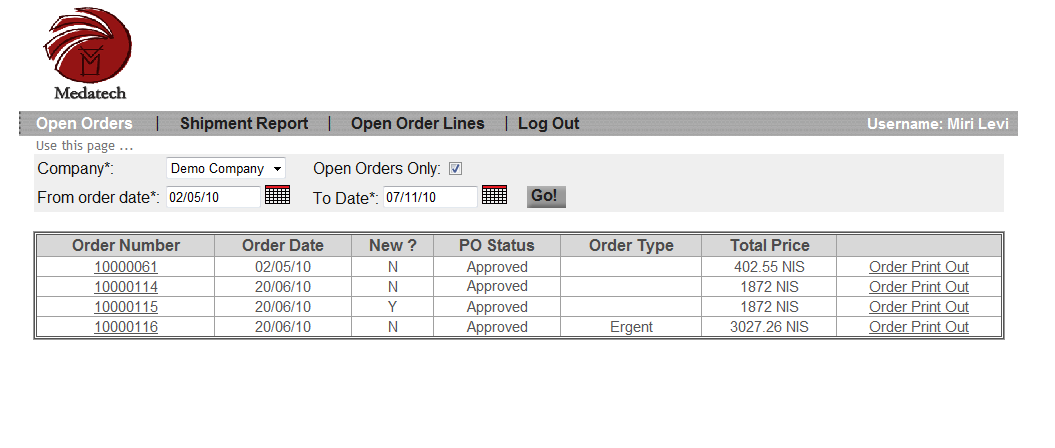Go to Shipment Report
Viewport: 1055px width, 448px height.
(244, 124)
